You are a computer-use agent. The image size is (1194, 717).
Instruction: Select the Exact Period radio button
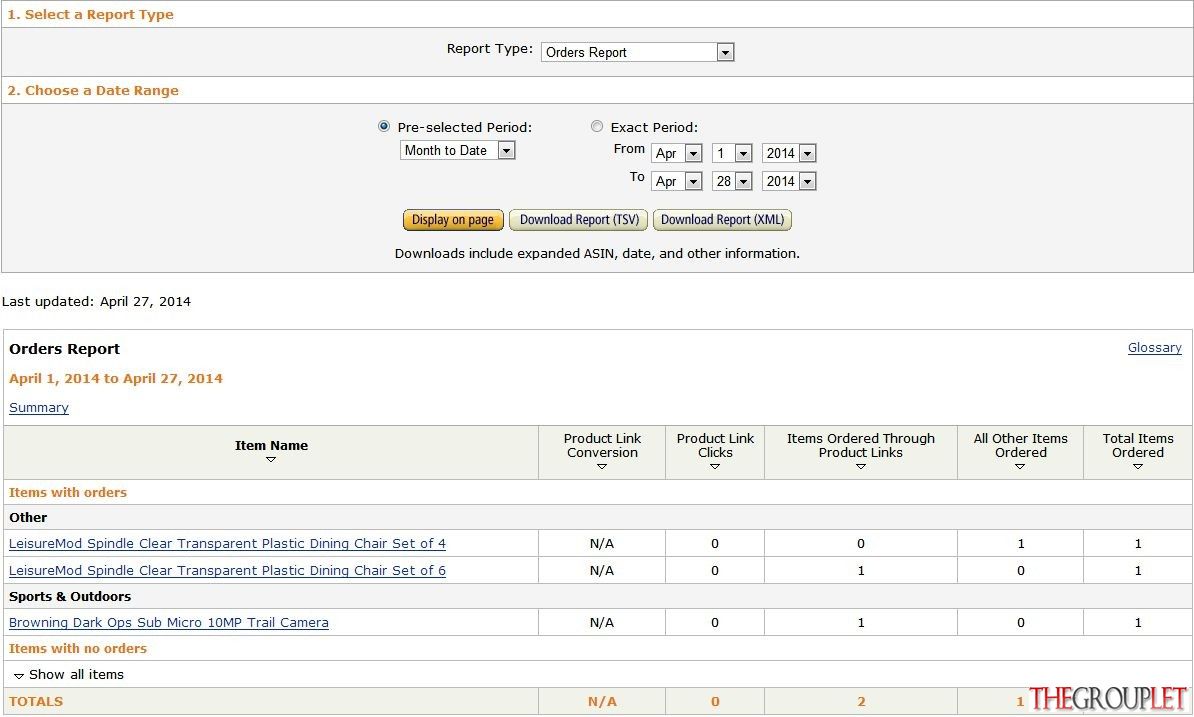[x=597, y=126]
